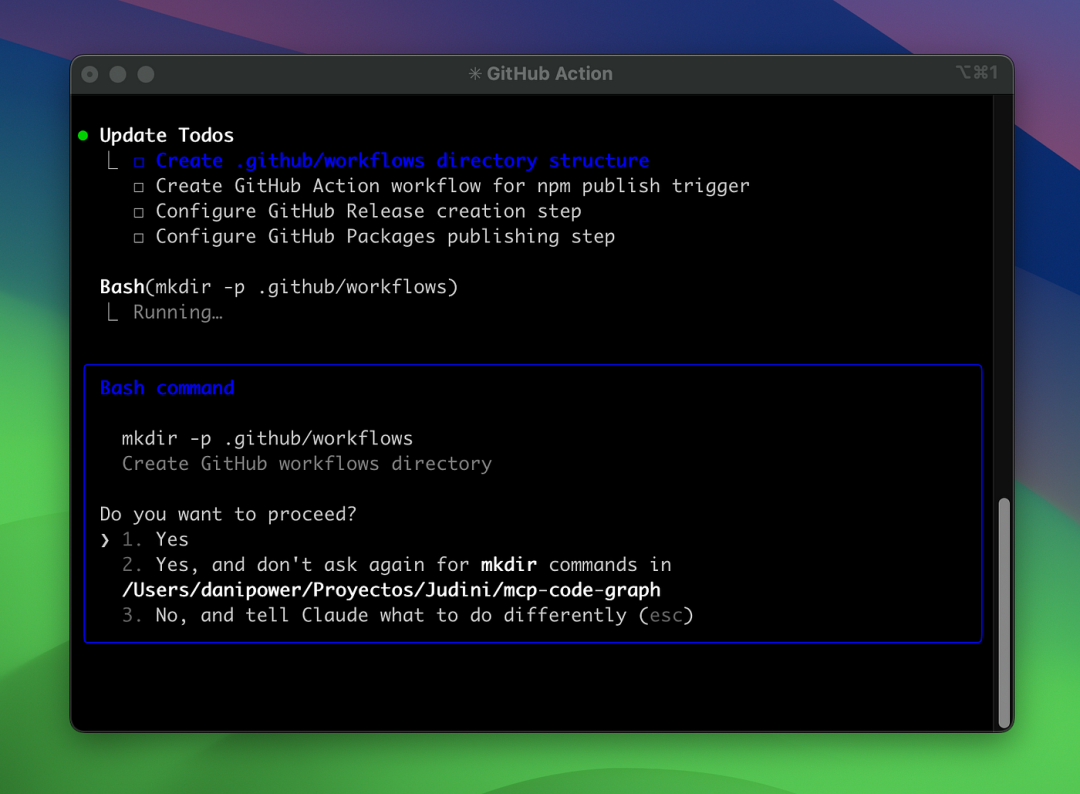Click the 'Create GitHub workflows directory' description text
Screen dimensions: 1080x794
tap(306, 464)
